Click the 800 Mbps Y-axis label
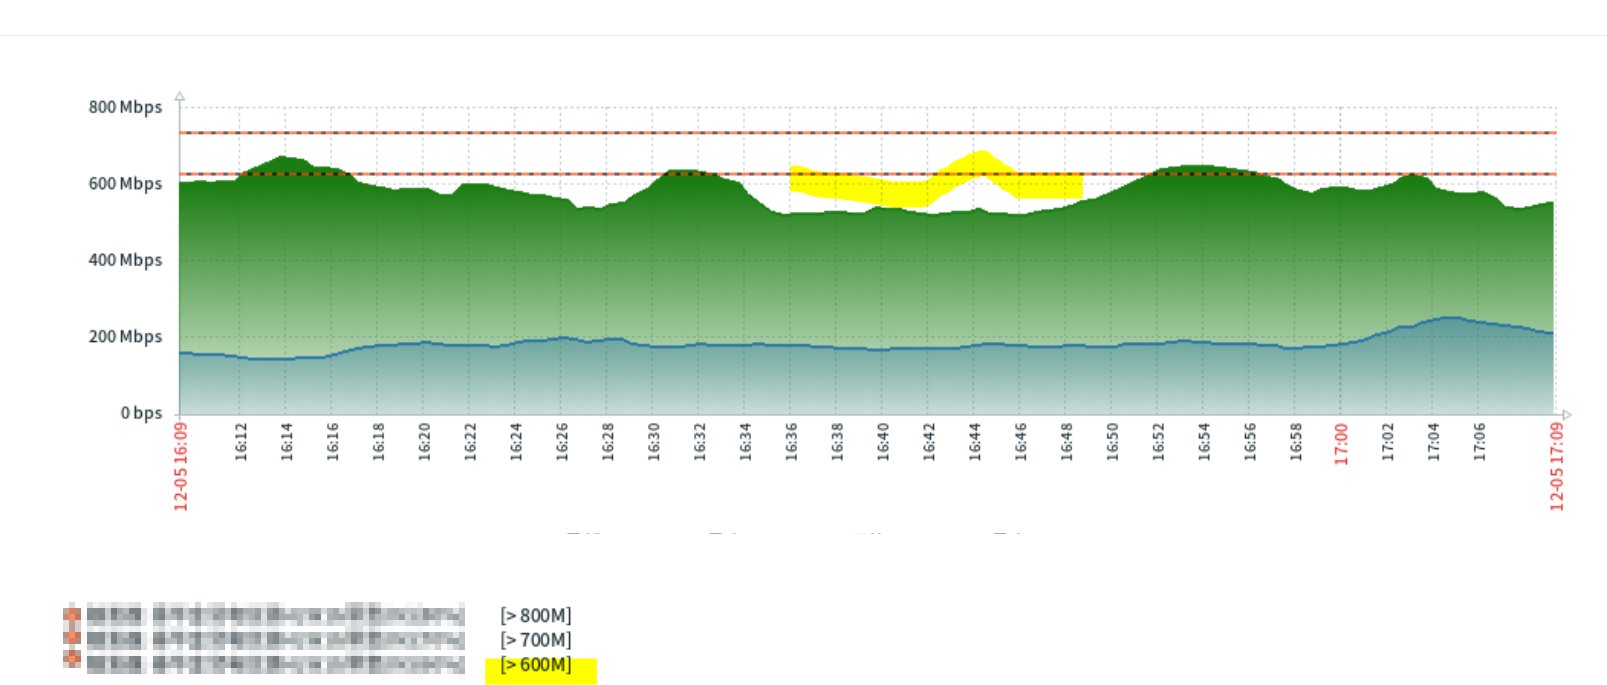This screenshot has width=1607, height=685. 125,107
